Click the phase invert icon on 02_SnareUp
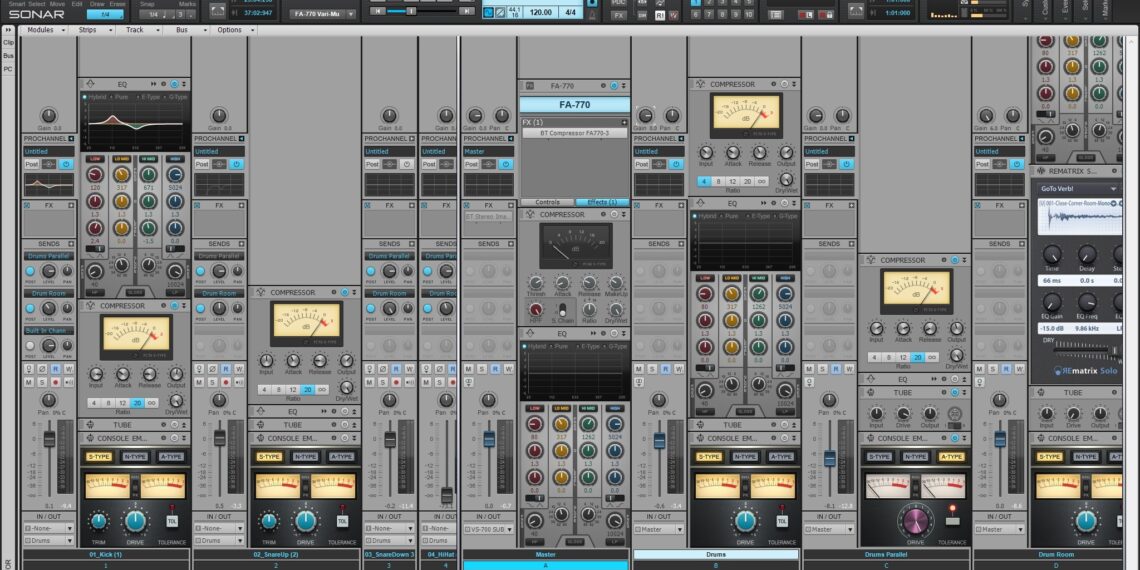This screenshot has width=1140, height=570. pyautogui.click(x=212, y=369)
